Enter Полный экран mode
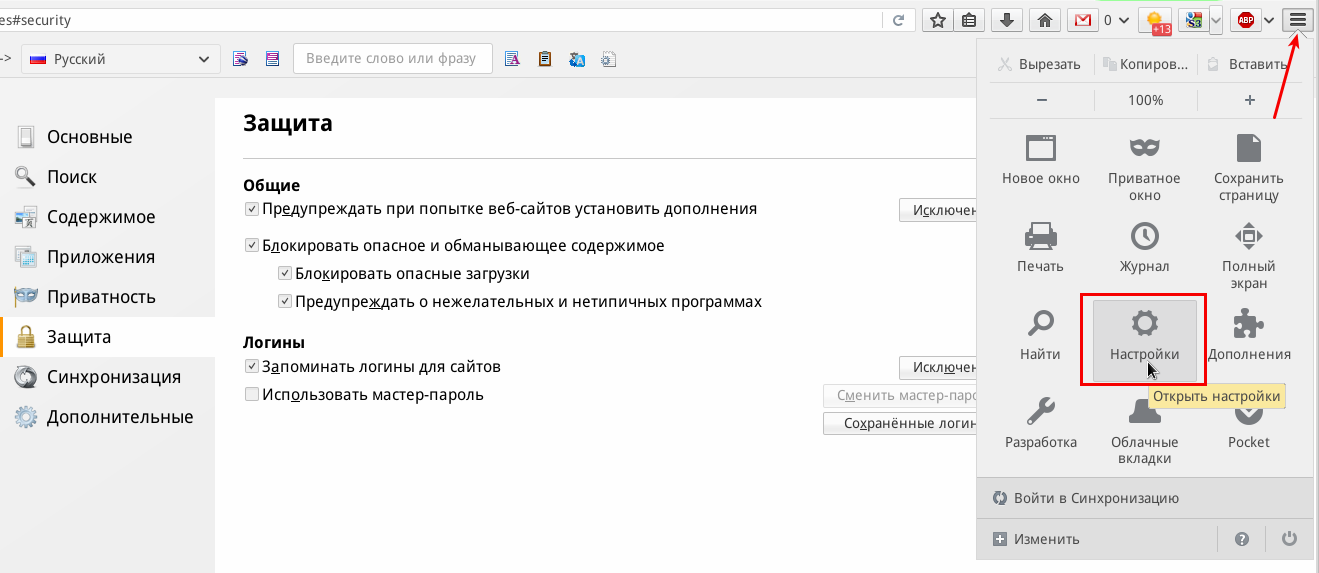Viewport: 1319px width, 573px height. click(x=1249, y=255)
